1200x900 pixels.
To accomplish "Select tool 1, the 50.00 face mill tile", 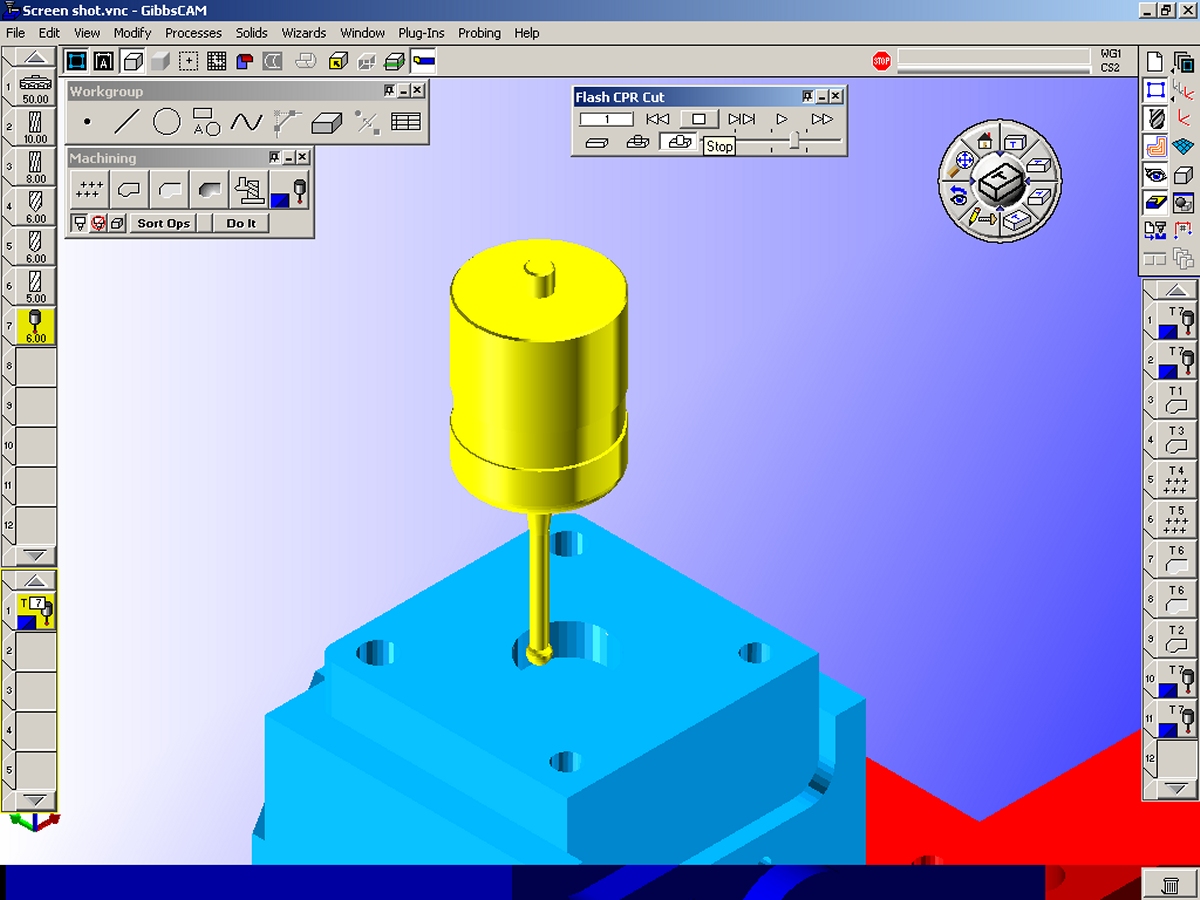I will click(35, 88).
